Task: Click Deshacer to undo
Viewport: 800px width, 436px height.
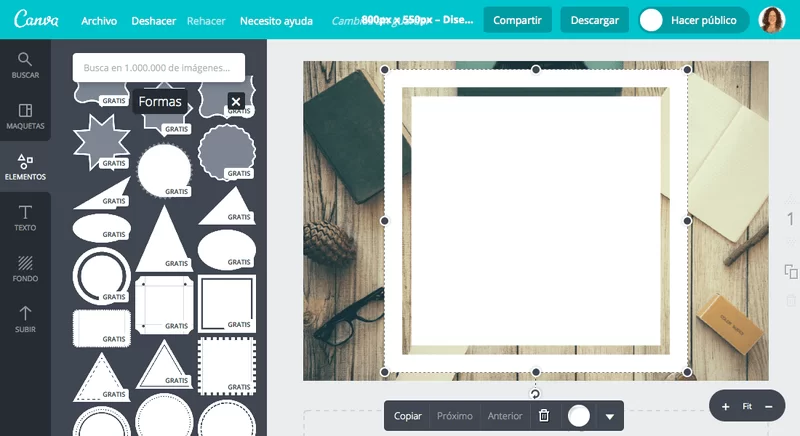Action: pos(154,21)
